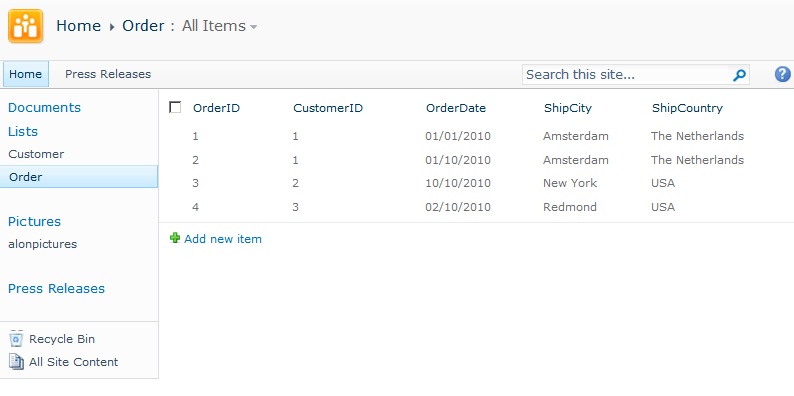This screenshot has height=396, width=794.
Task: Click the breadcrumb arrow after Home
Action: pyautogui.click(x=112, y=27)
